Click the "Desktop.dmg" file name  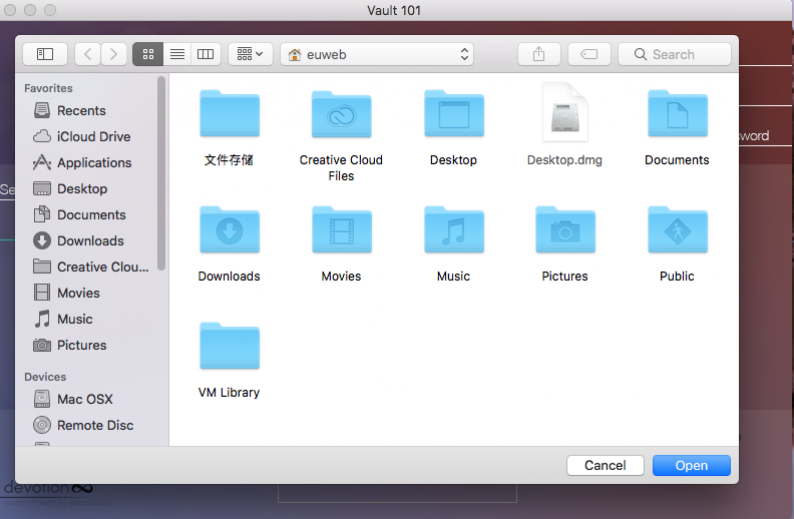pyautogui.click(x=565, y=160)
